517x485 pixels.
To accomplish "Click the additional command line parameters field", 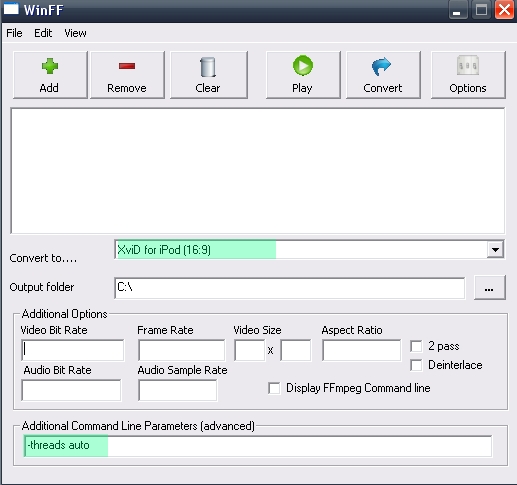I will coord(258,446).
